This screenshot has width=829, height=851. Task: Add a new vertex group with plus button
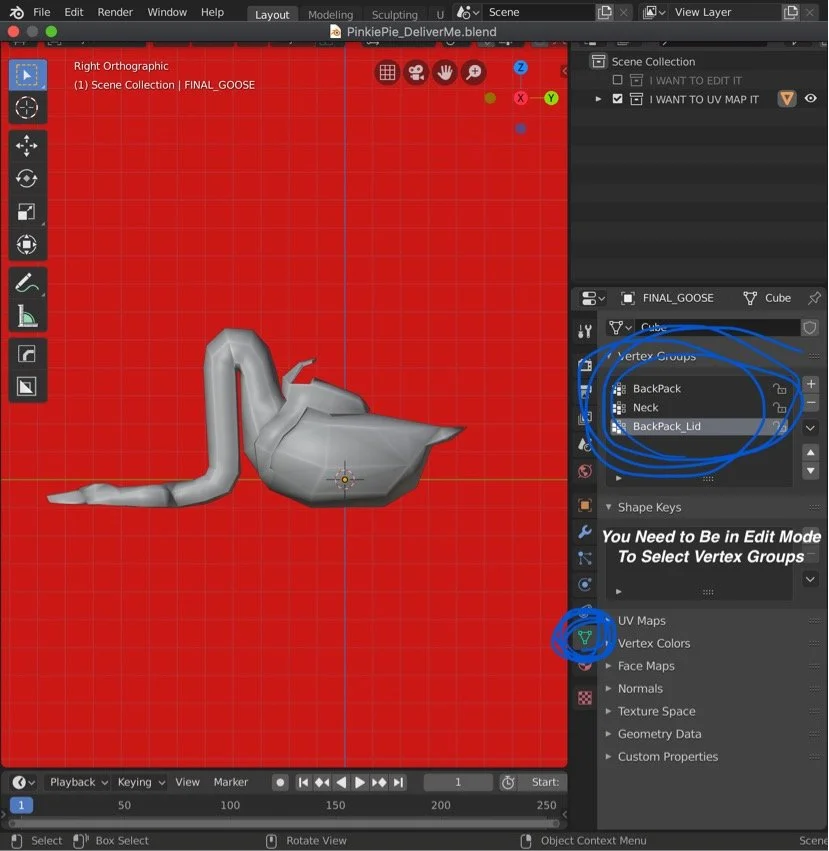pos(811,384)
